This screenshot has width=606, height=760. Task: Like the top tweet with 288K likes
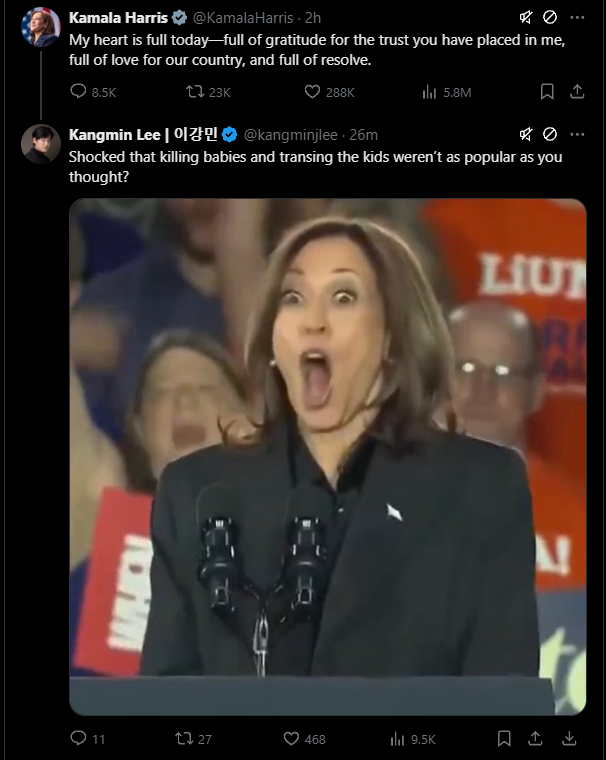[312, 92]
